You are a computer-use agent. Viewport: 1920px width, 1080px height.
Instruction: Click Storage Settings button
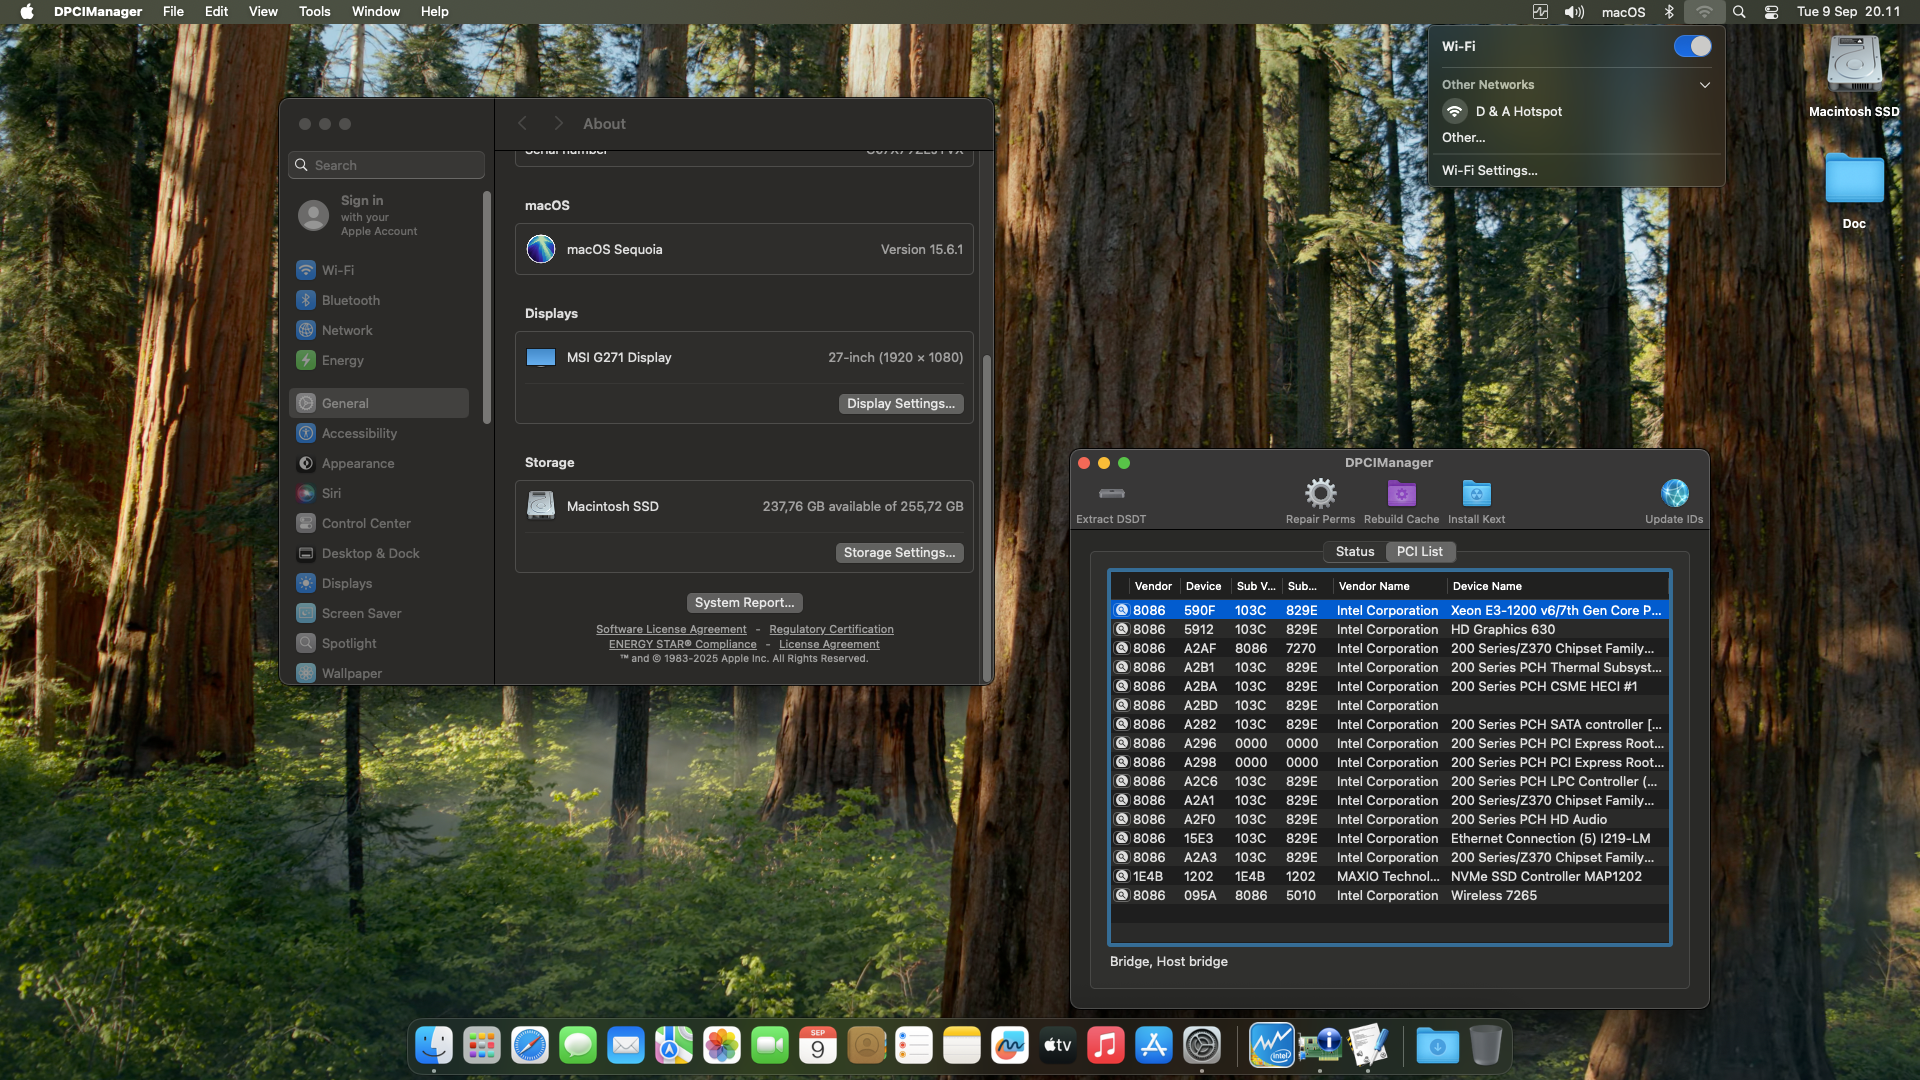click(x=900, y=553)
